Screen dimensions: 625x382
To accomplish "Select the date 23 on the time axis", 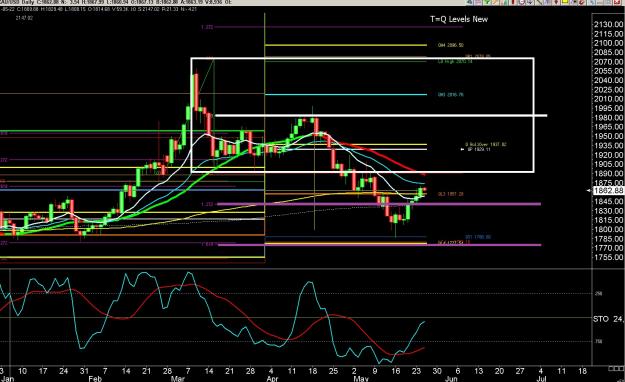I will [416, 371].
